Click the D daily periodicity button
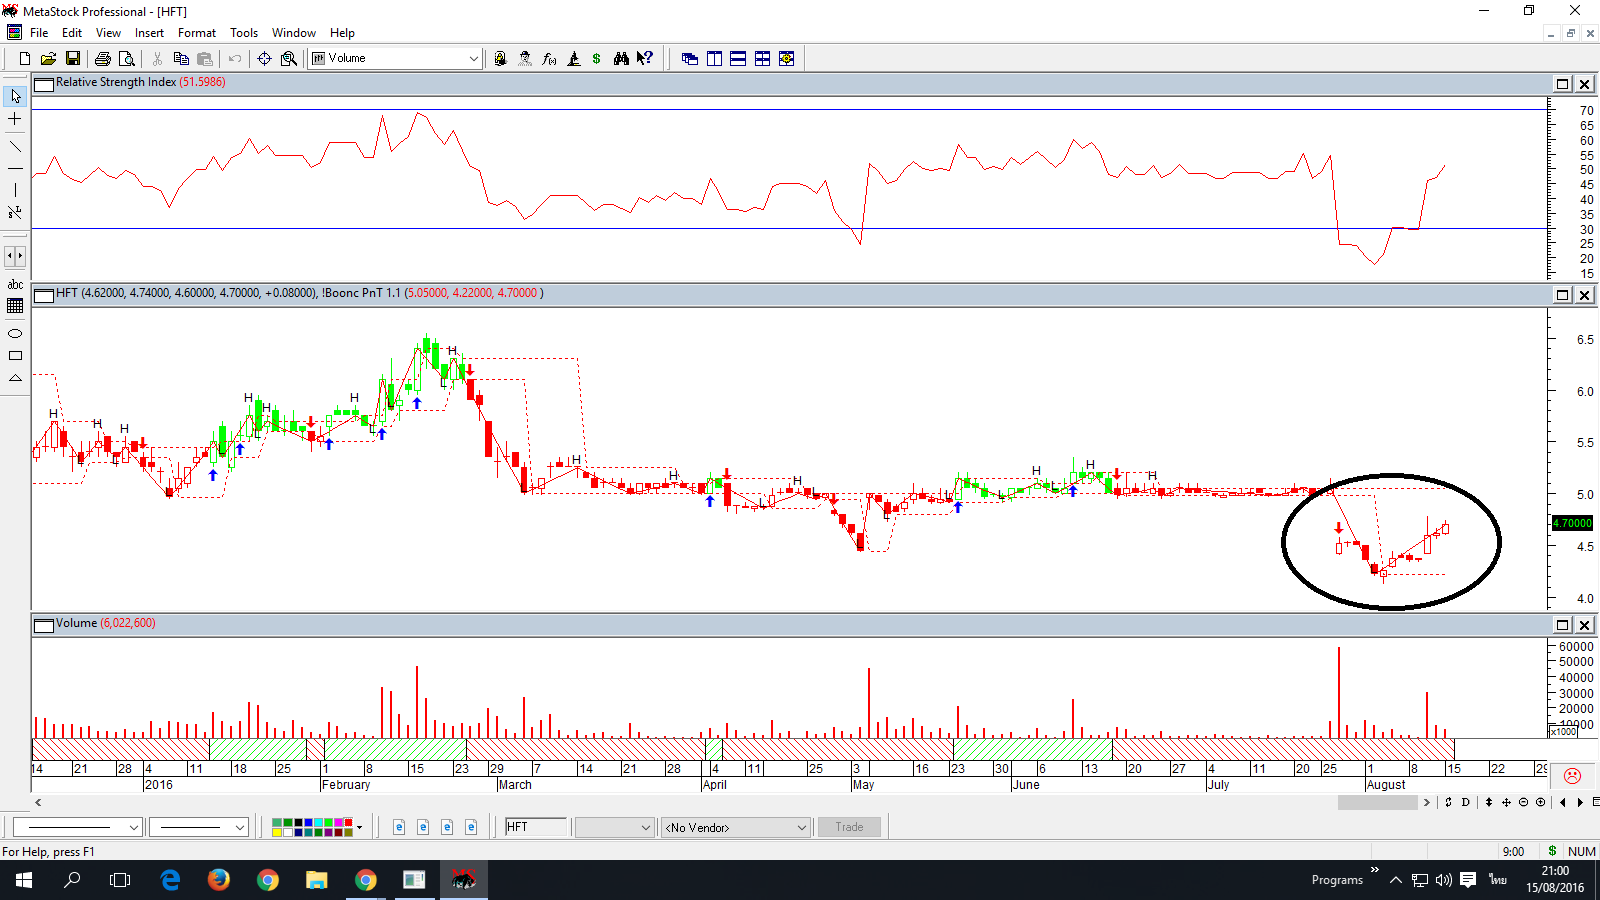 coord(1465,802)
